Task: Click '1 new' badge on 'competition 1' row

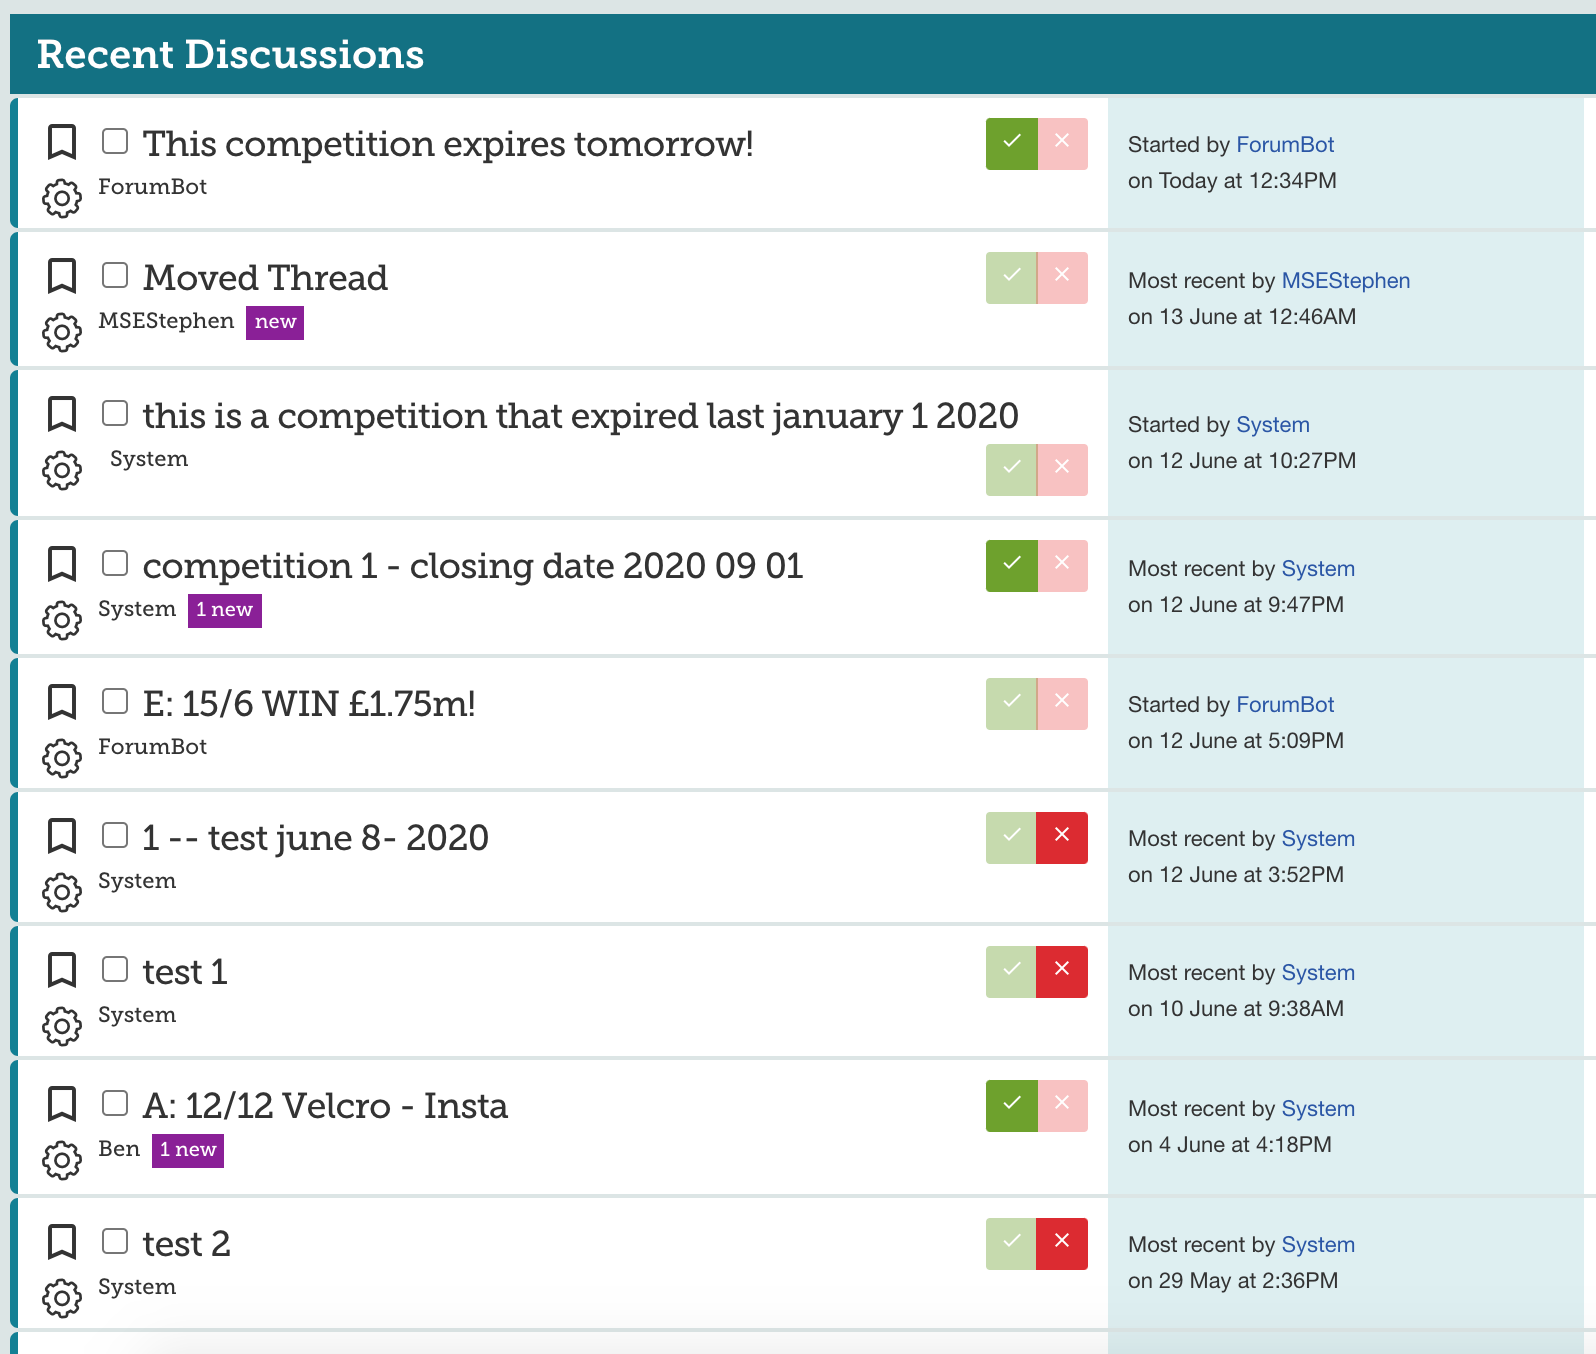Action: pyautogui.click(x=225, y=610)
